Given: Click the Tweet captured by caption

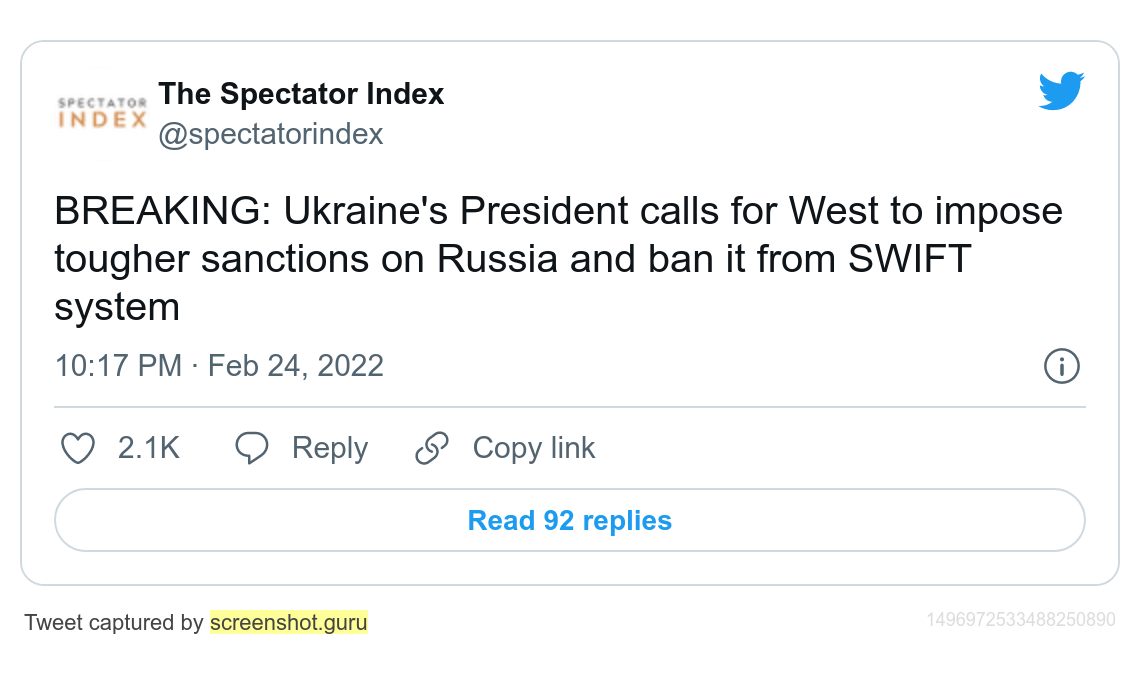Looking at the screenshot, I should tap(114, 623).
